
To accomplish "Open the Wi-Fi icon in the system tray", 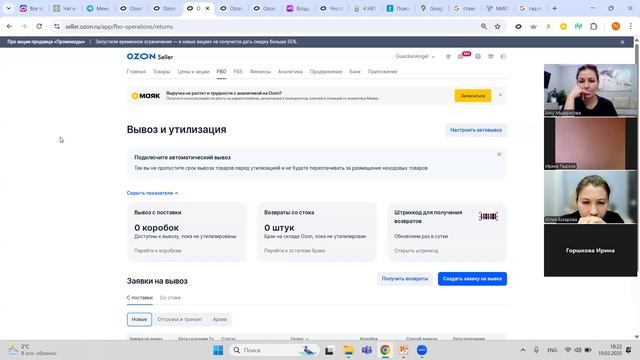I will click(x=568, y=350).
